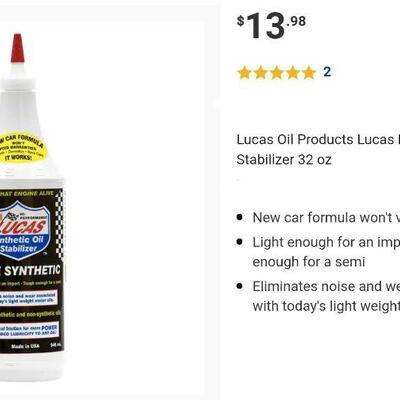This screenshot has width=400, height=400.
Task: Click the "enough for a semi" text line
Action: (x=309, y=262)
